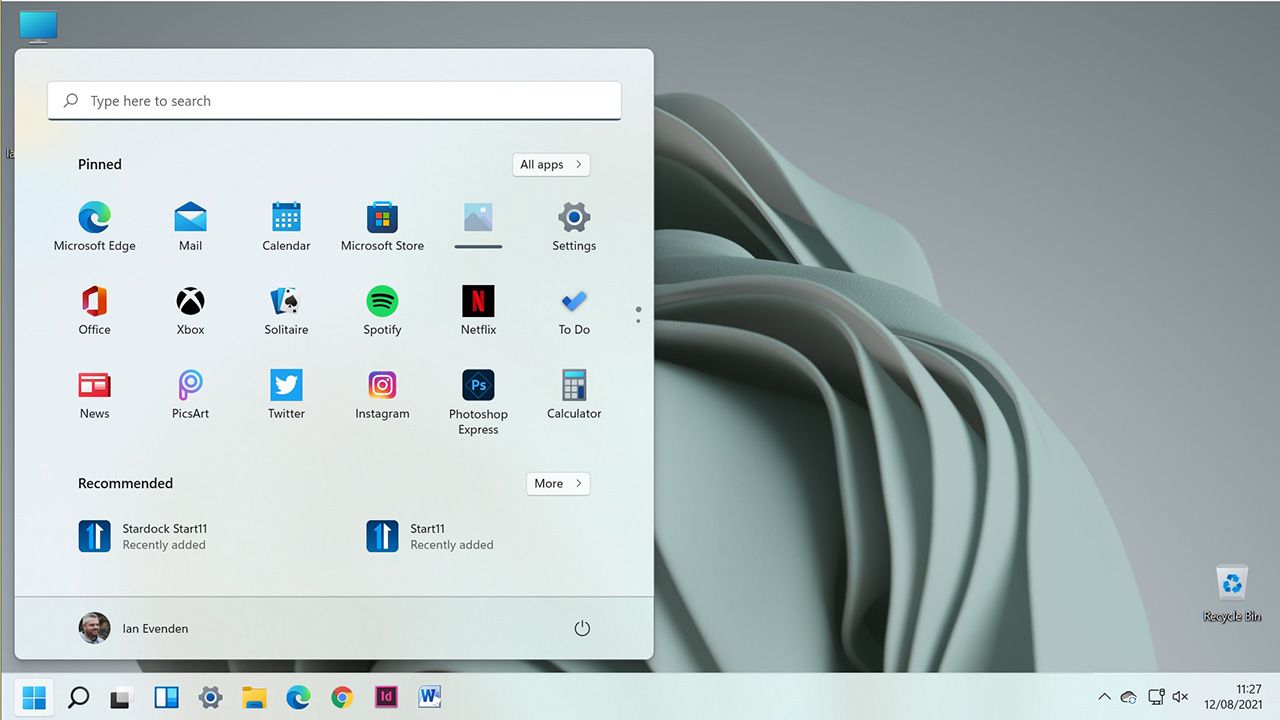Open Microsoft Edge from pinned apps

94,227
